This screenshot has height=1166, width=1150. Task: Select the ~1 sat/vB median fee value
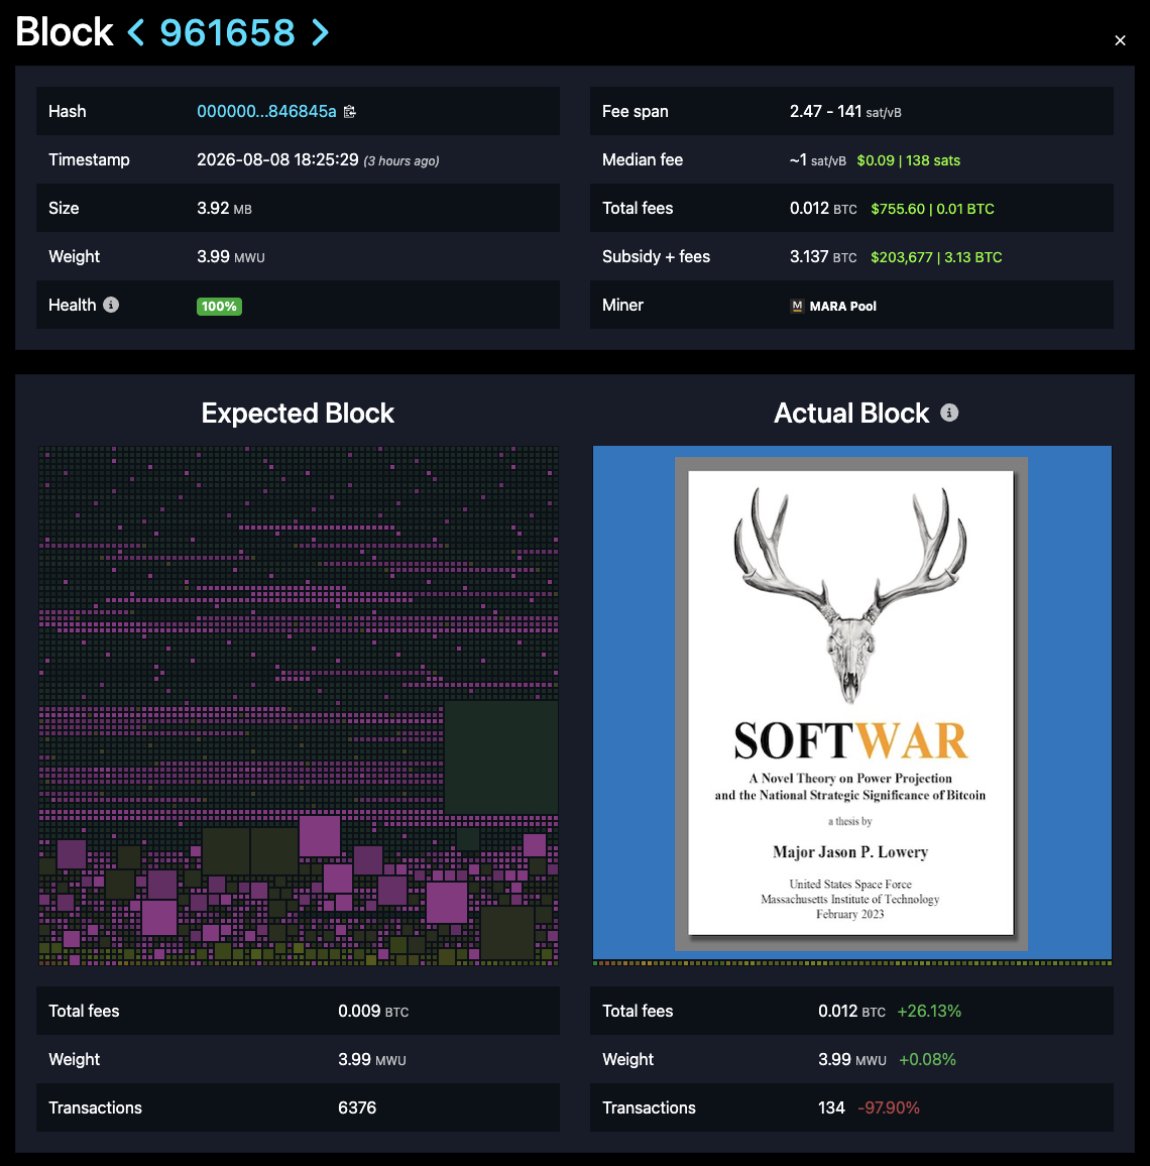pos(817,160)
